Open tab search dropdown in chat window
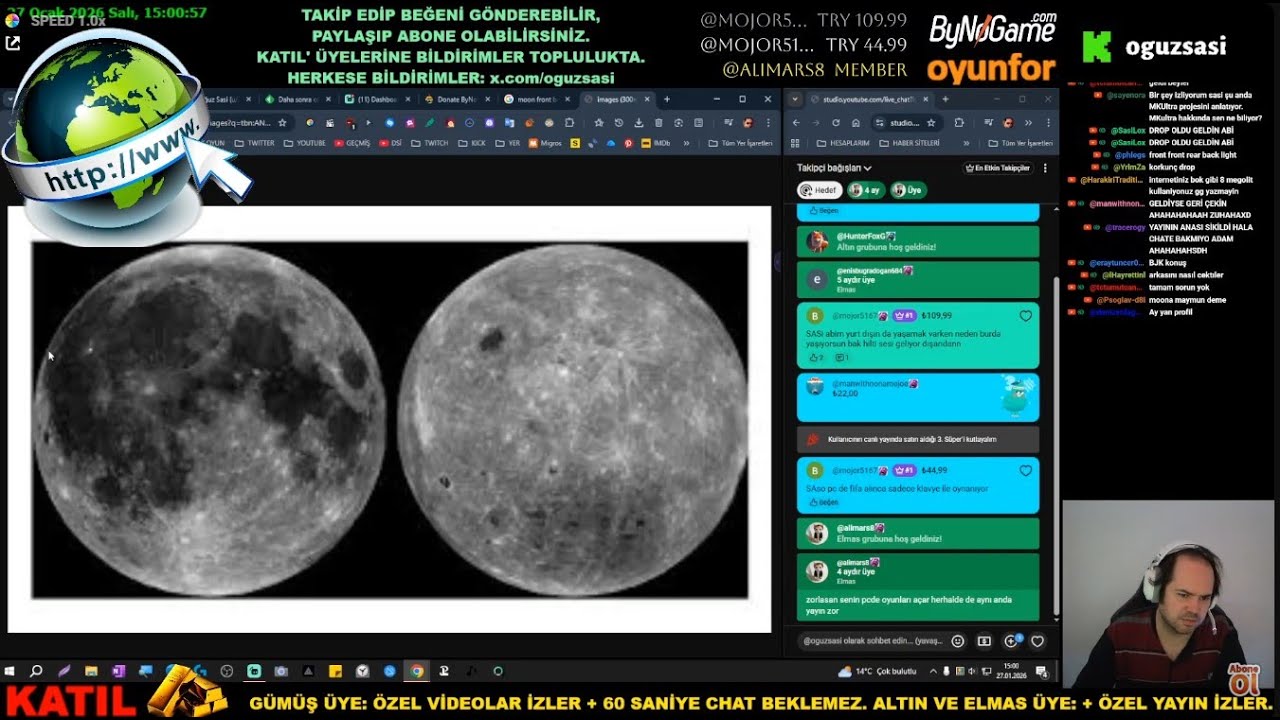Screen dimensions: 1280x720 [x=795, y=99]
